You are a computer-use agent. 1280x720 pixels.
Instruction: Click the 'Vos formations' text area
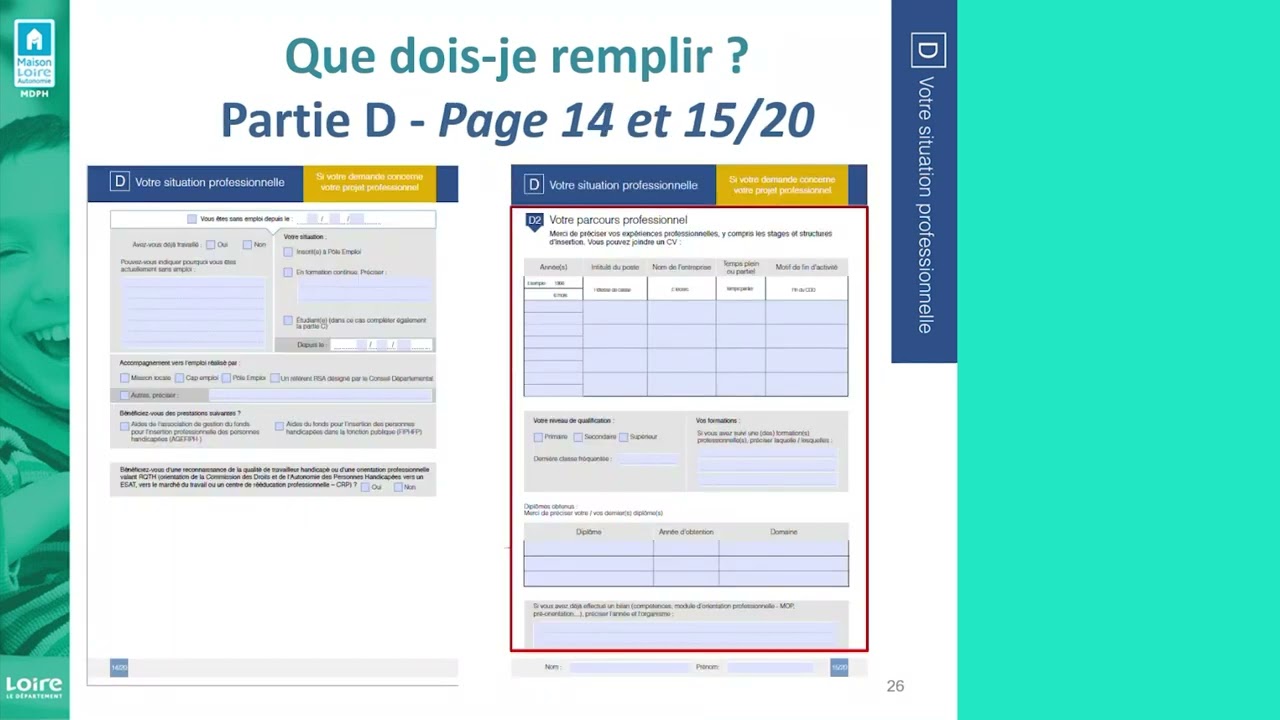pos(767,466)
